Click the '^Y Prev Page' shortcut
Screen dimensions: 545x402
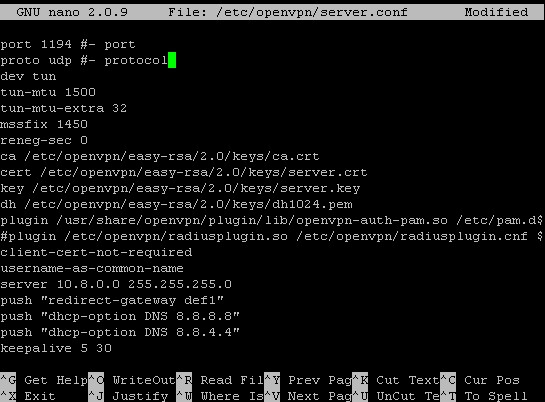308,380
